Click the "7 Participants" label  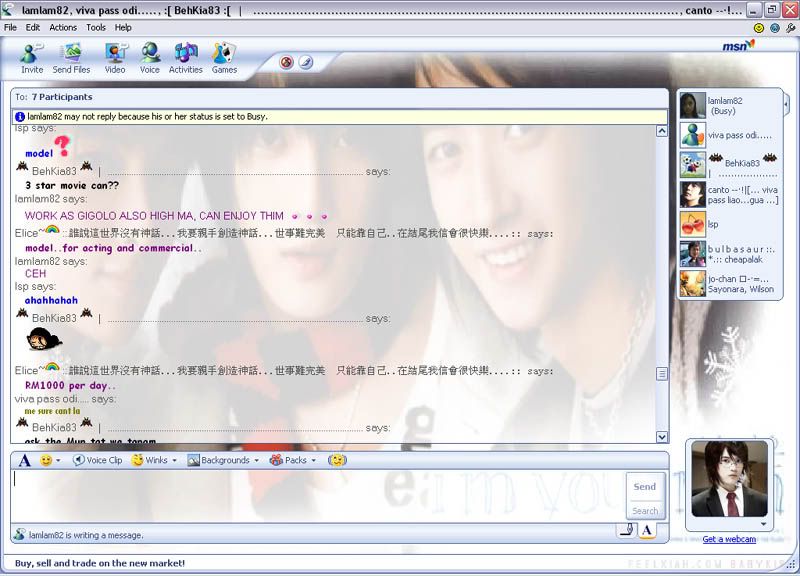(62, 97)
